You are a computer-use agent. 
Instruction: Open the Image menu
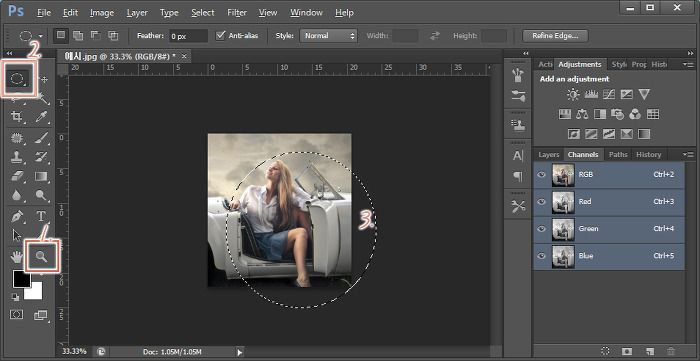tap(102, 12)
